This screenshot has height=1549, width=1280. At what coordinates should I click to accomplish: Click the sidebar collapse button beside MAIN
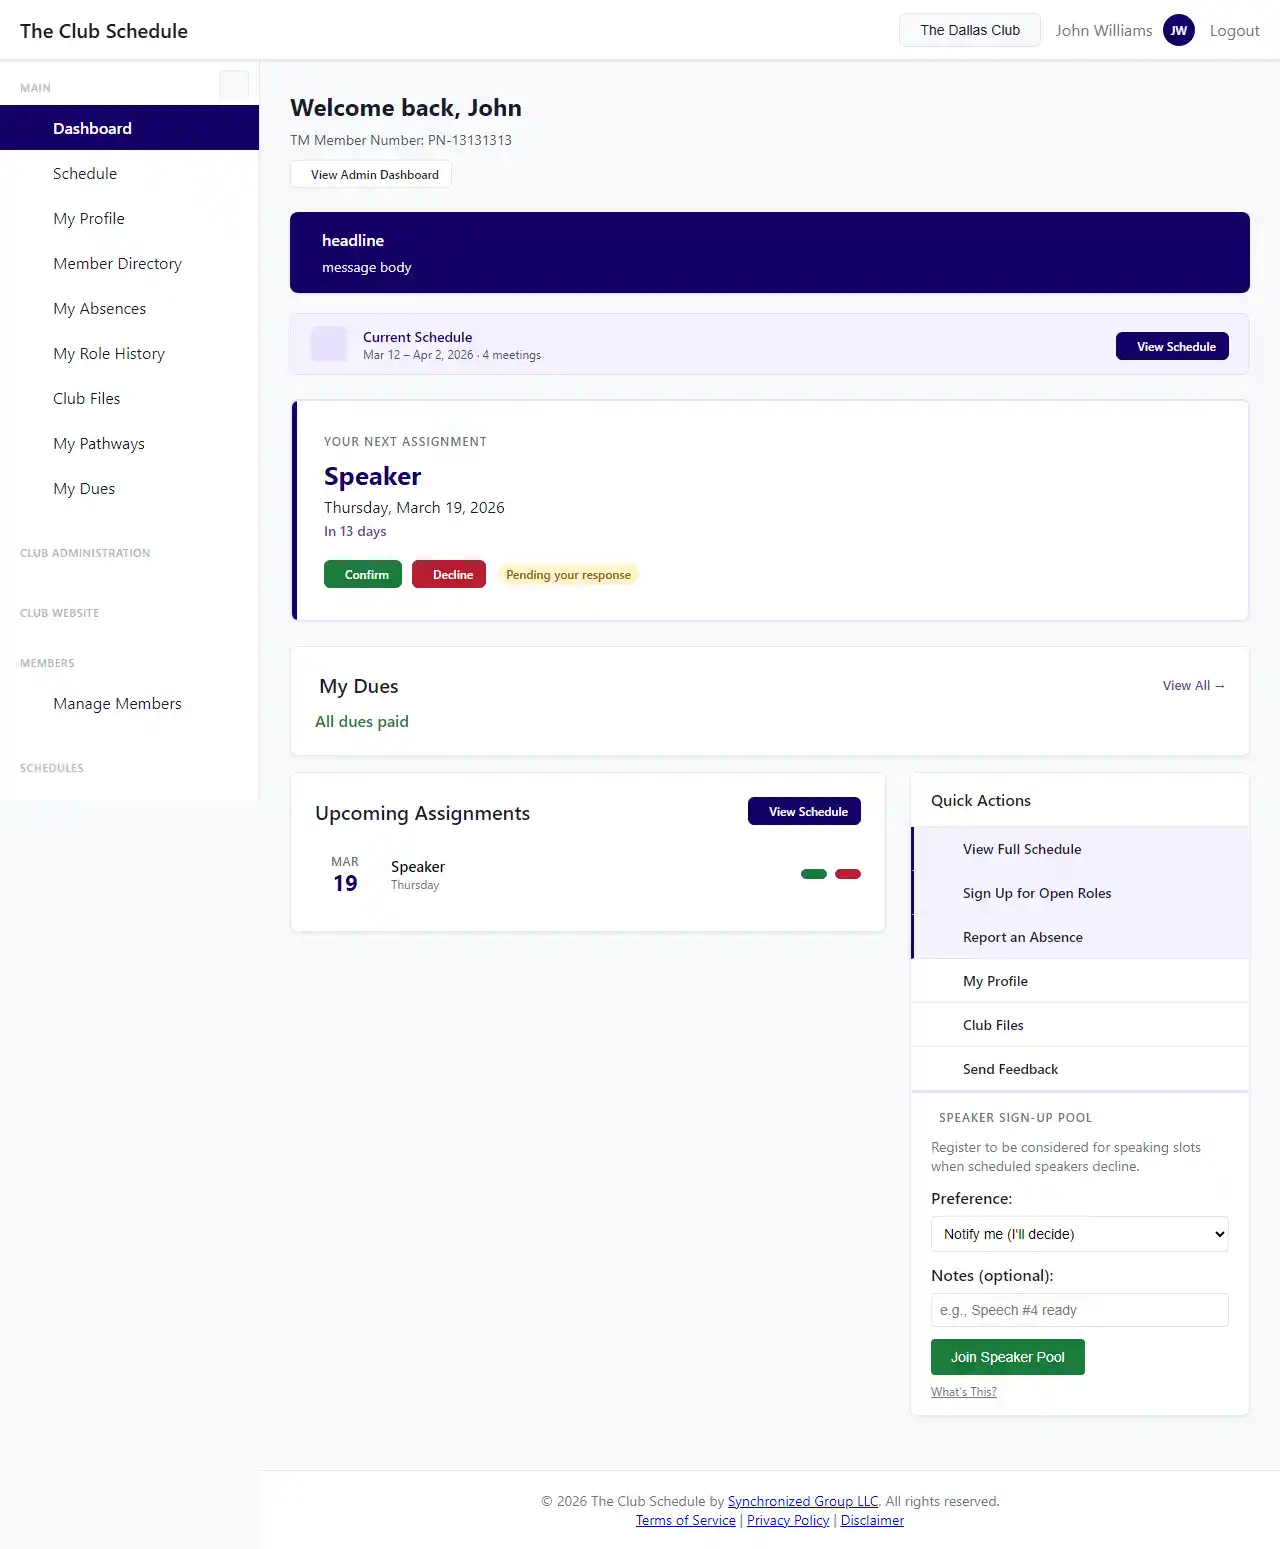(233, 85)
